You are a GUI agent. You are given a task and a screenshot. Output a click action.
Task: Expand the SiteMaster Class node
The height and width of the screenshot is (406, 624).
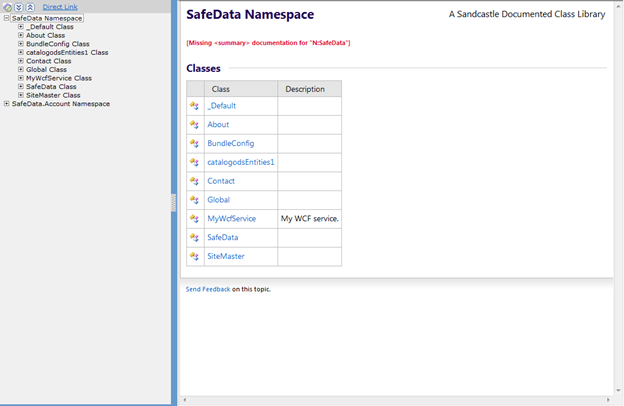21,95
